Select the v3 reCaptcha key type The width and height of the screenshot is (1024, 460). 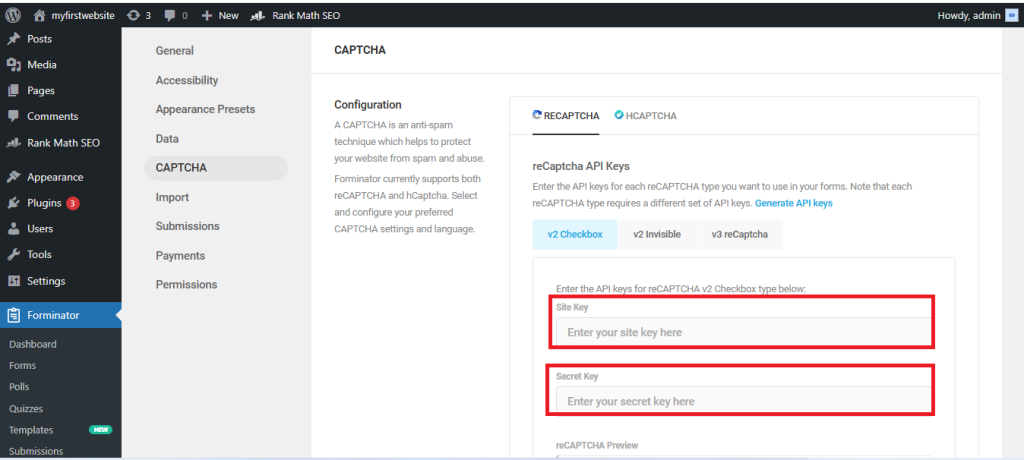pos(739,235)
